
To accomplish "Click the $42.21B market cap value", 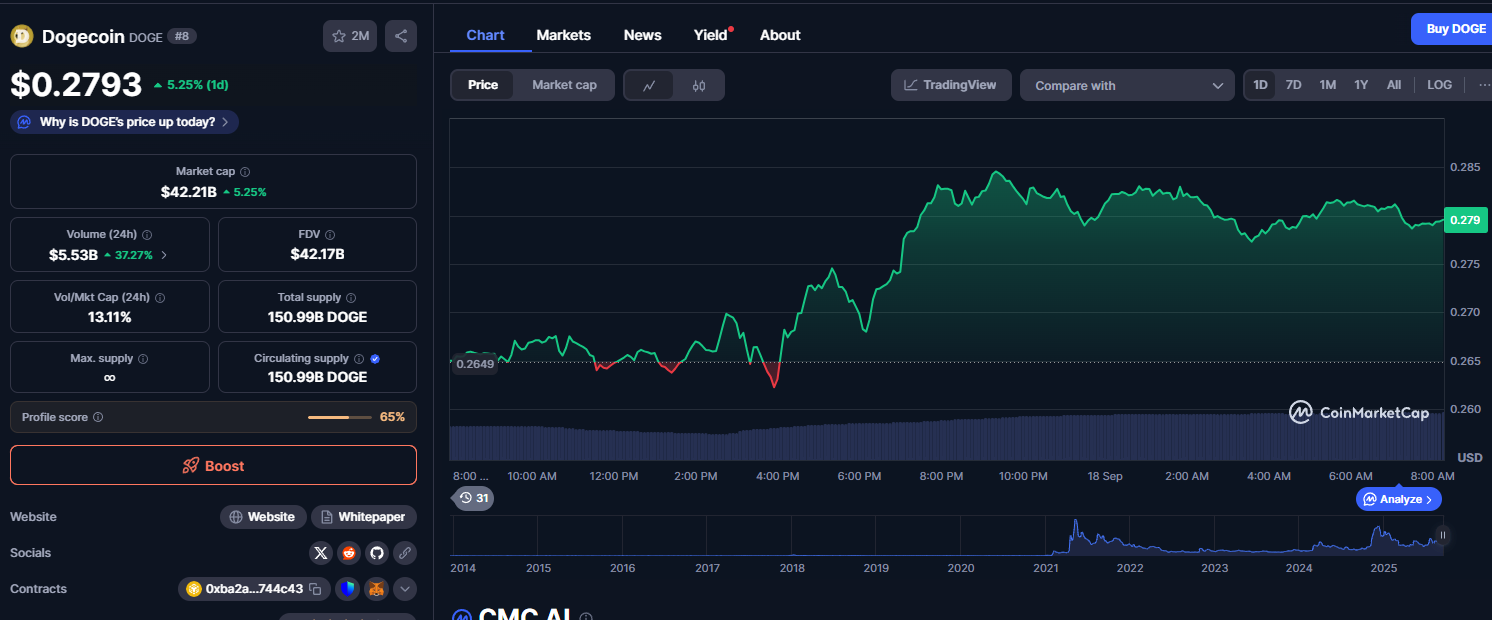I will [188, 191].
